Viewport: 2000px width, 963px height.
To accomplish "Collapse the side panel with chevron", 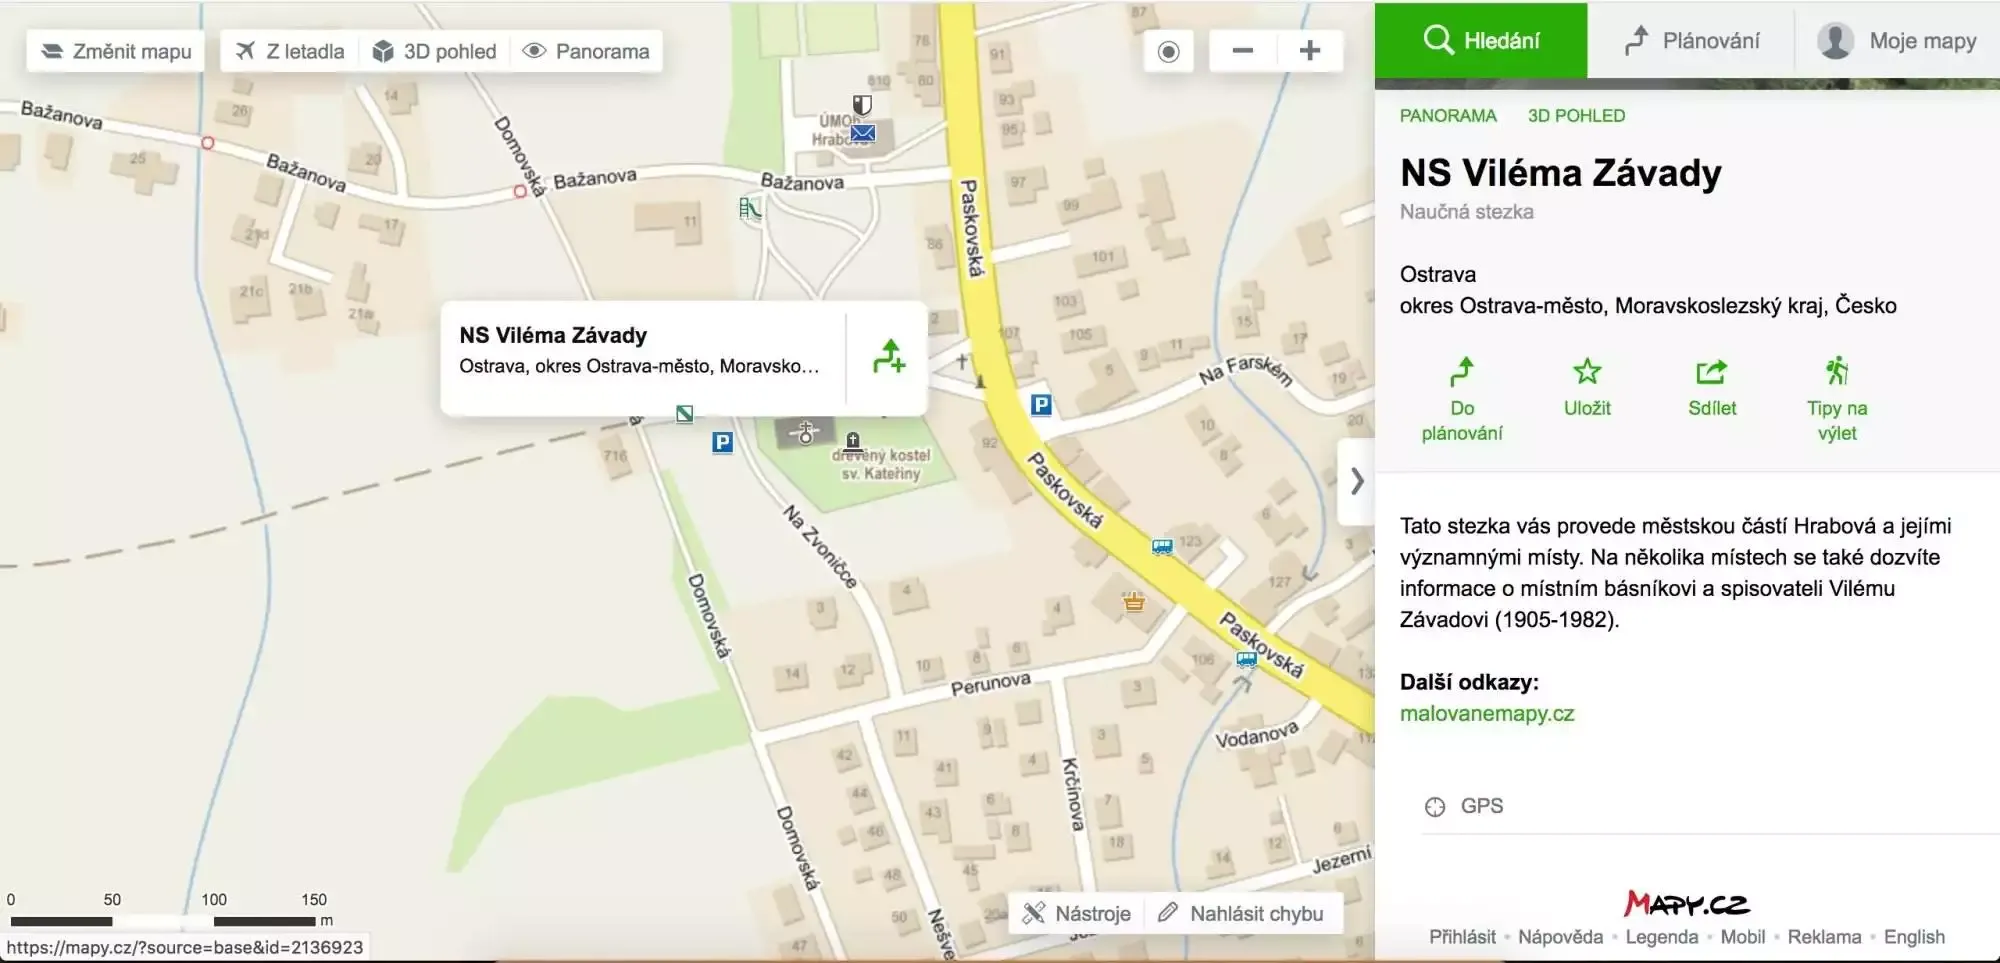I will point(1356,481).
